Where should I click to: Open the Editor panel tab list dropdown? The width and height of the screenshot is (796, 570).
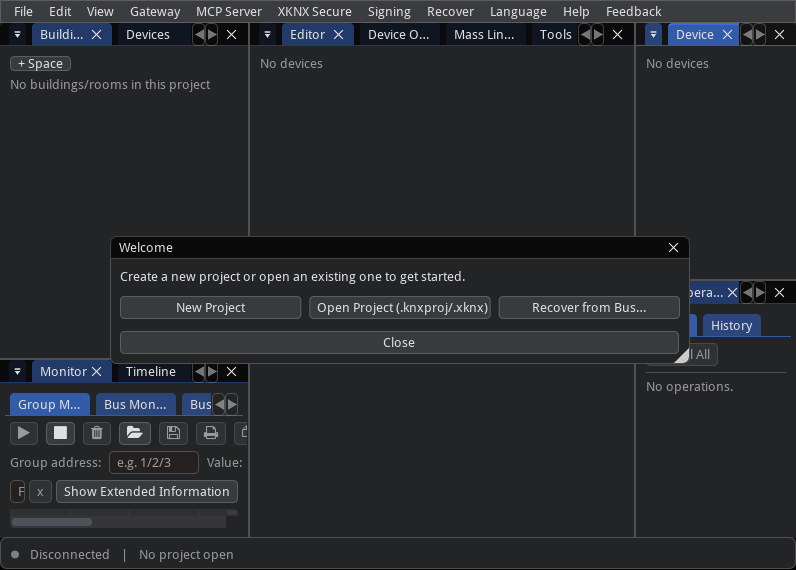click(267, 35)
